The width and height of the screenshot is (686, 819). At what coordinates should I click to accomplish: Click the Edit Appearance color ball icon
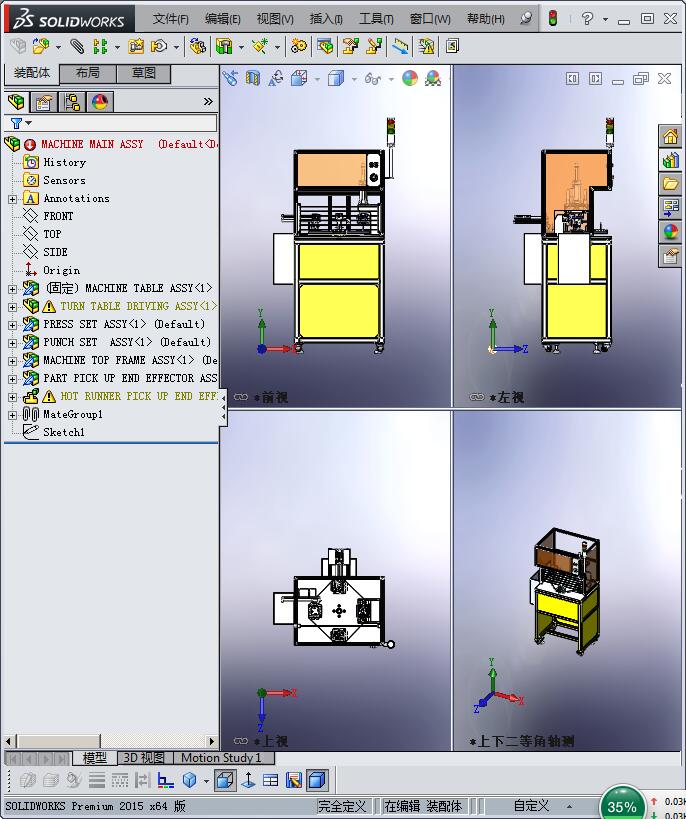coord(410,79)
